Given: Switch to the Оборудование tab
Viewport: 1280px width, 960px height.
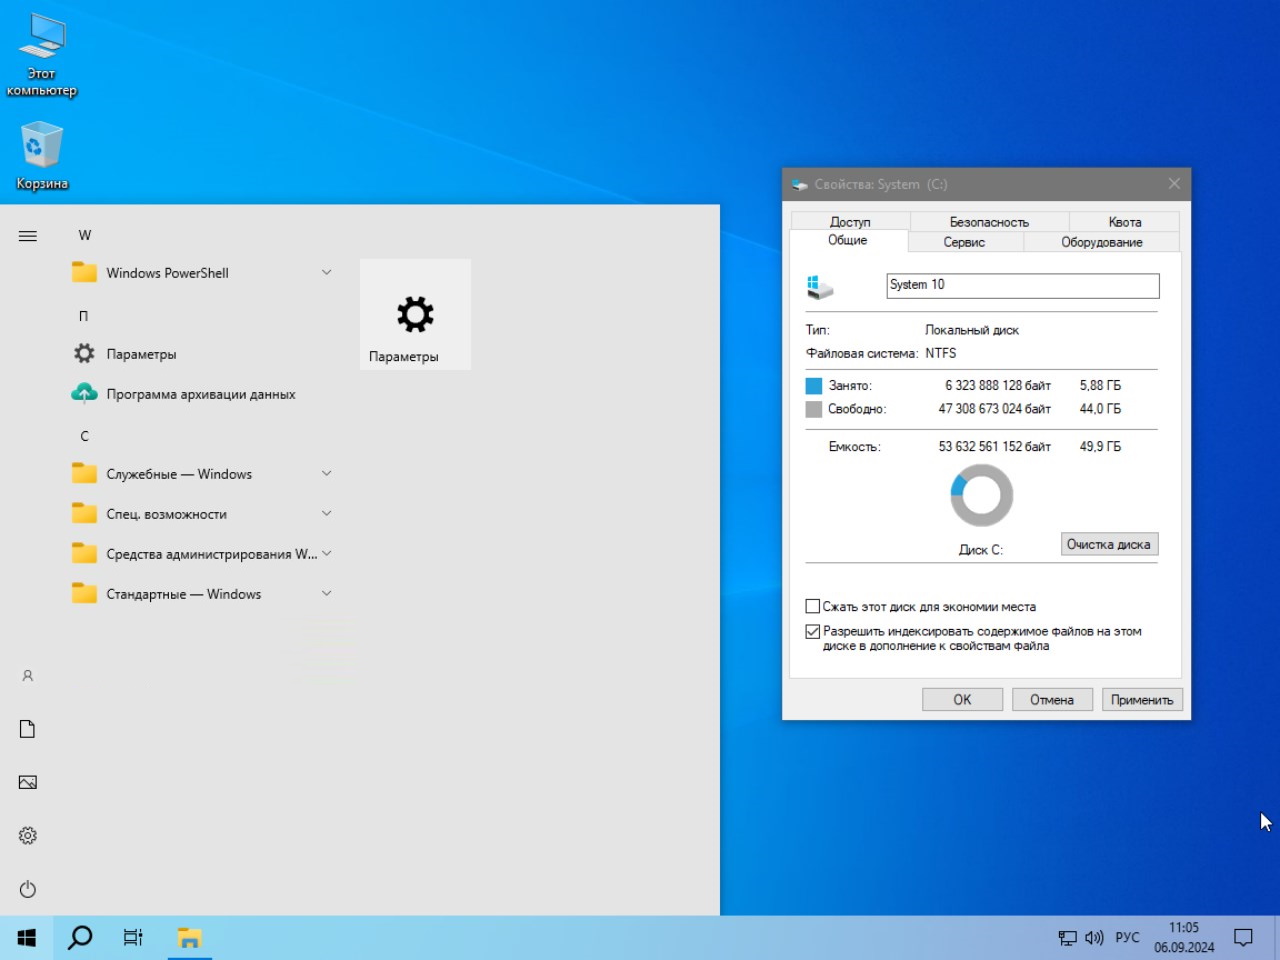Looking at the screenshot, I should pyautogui.click(x=1102, y=242).
